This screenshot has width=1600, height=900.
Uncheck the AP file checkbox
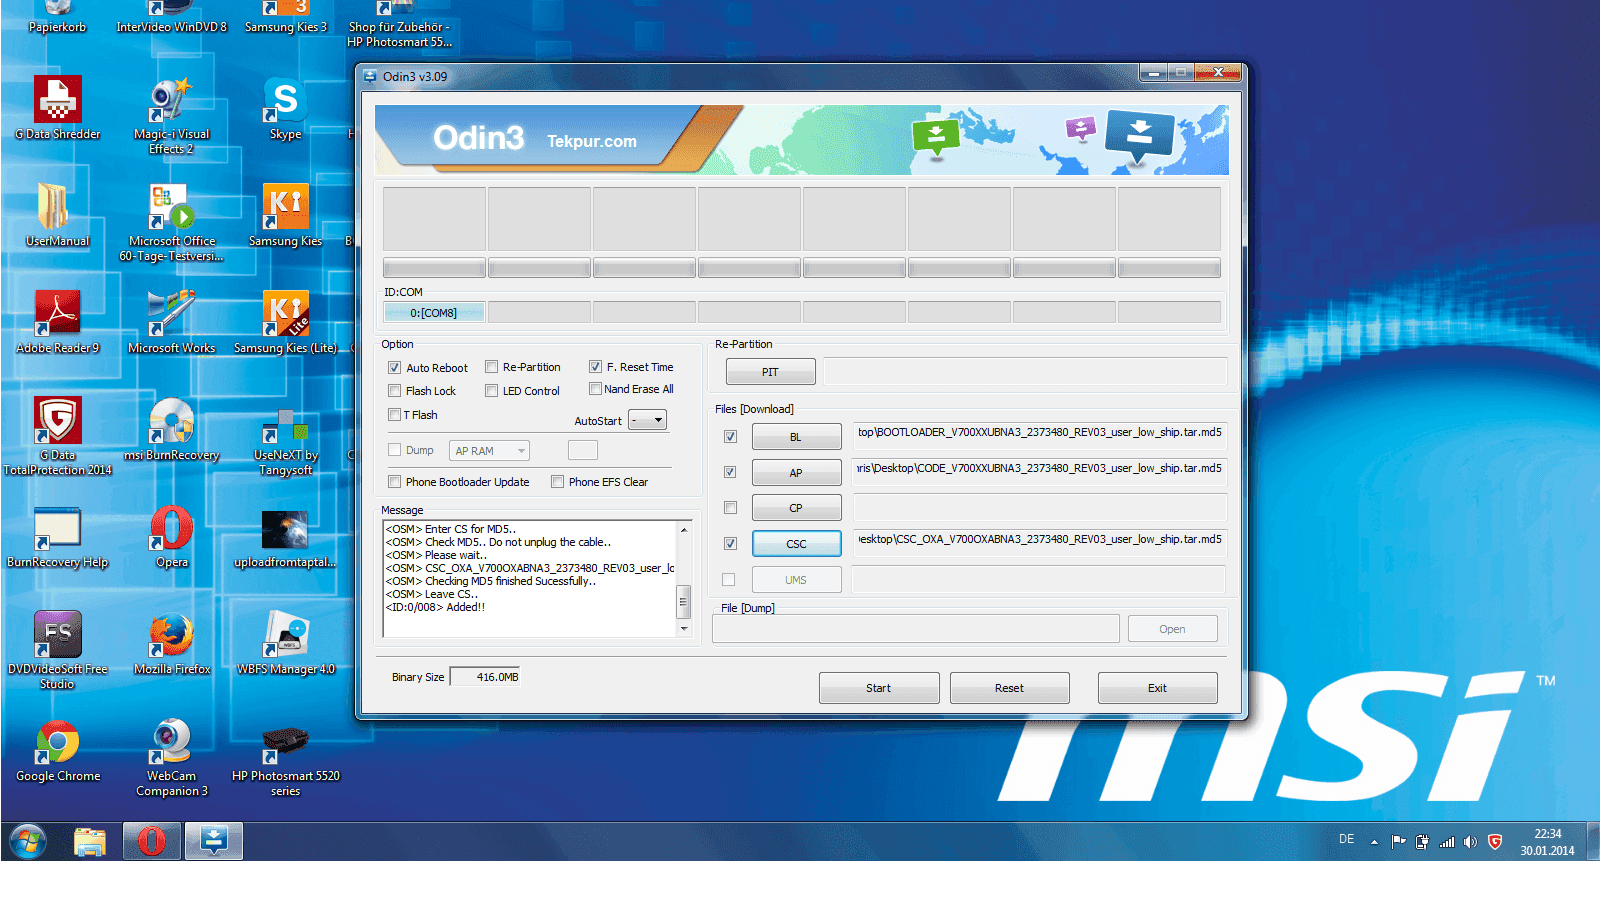pos(731,472)
